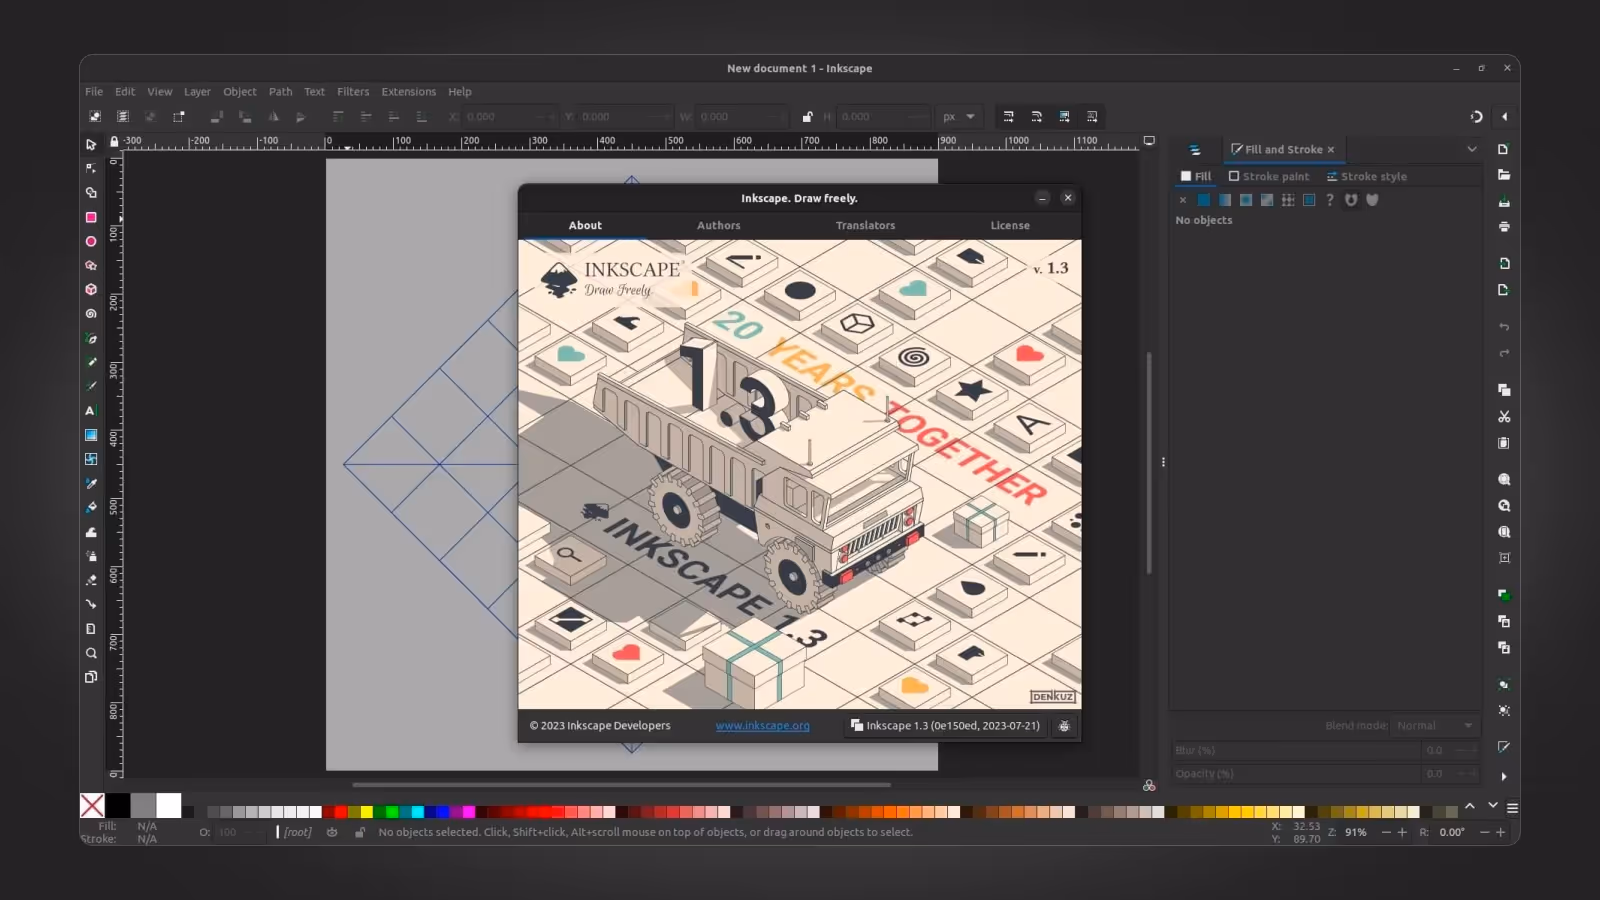Select the Pages tool
This screenshot has width=1600, height=900.
tap(91, 677)
